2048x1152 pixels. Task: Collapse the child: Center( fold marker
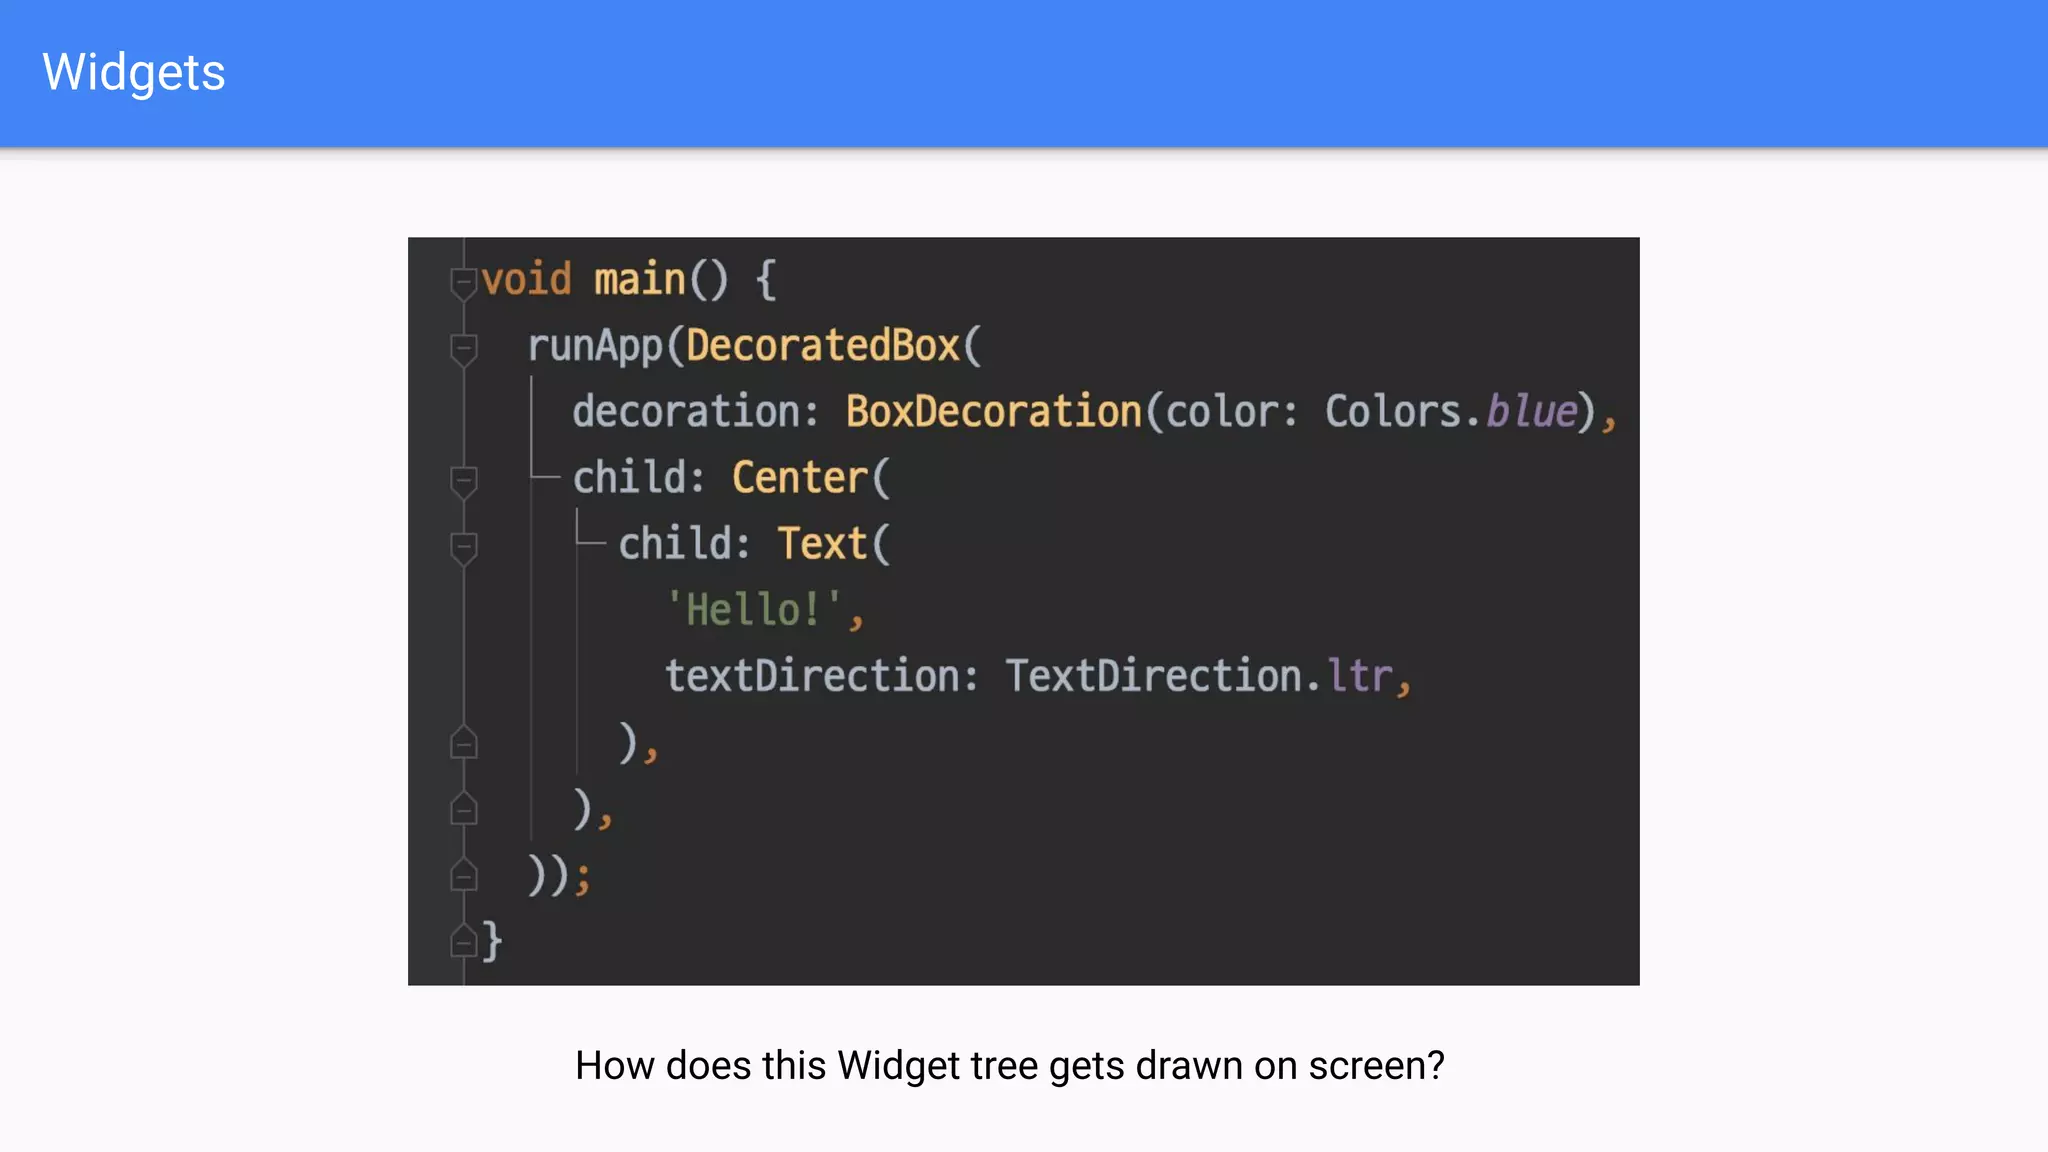pyautogui.click(x=463, y=481)
